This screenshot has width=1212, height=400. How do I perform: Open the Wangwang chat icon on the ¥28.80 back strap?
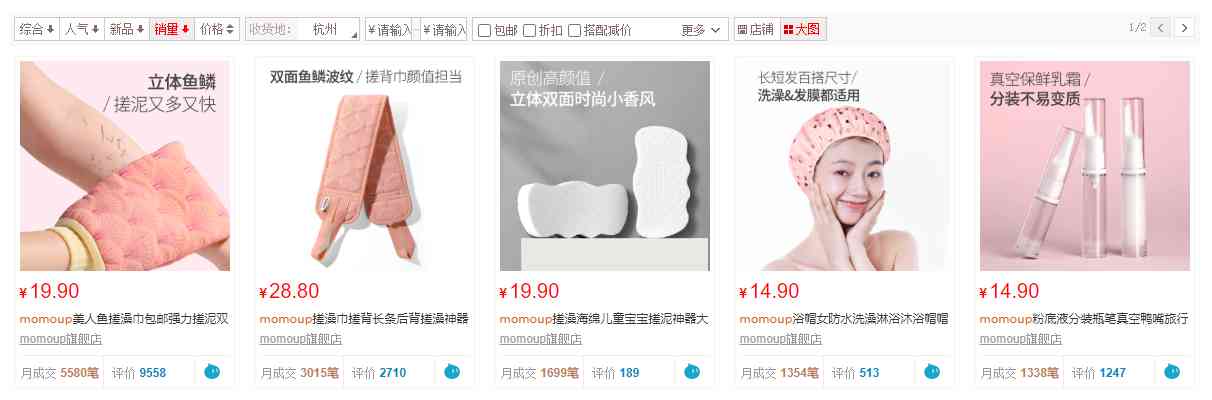pyautogui.click(x=452, y=372)
